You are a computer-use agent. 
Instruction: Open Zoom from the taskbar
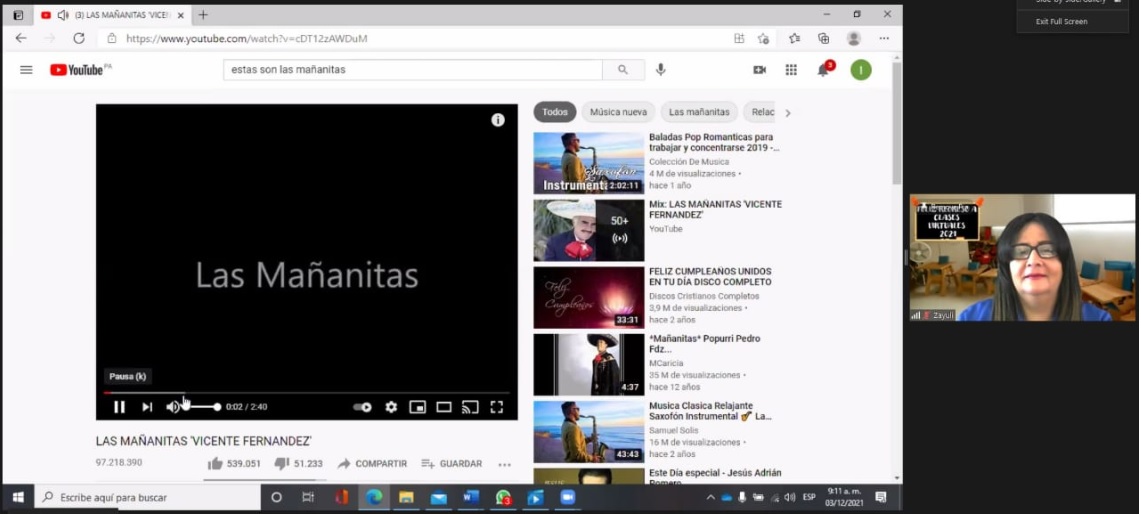click(568, 497)
